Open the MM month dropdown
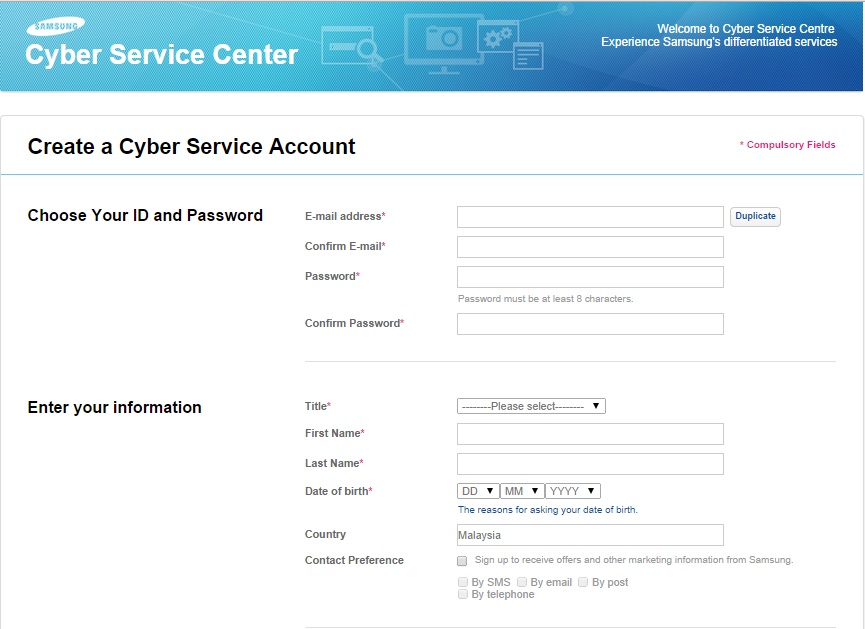The image size is (865, 629). (522, 491)
